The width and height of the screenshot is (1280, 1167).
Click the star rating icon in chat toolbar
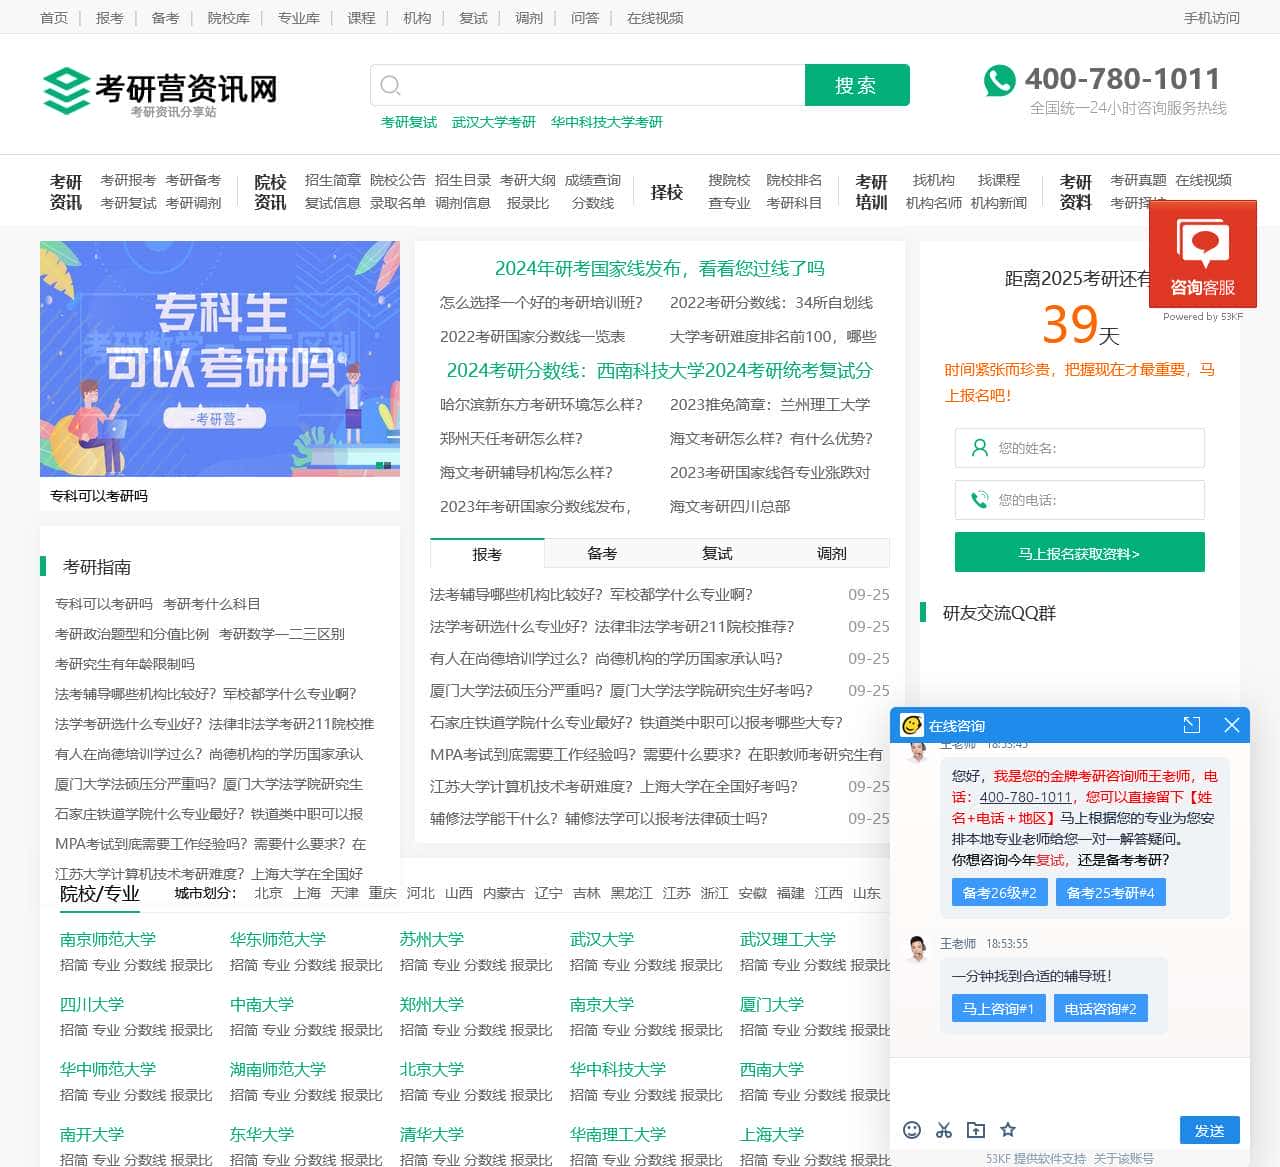[1008, 1130]
